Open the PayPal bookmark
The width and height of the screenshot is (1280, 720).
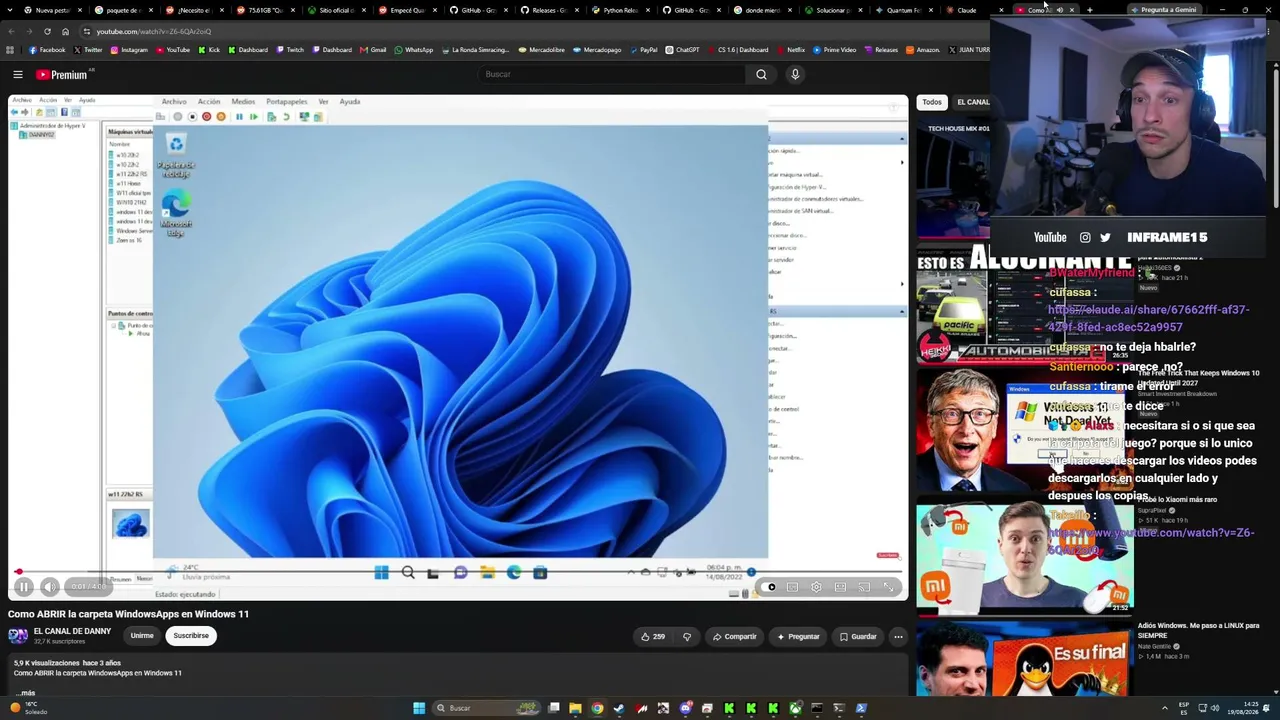click(x=643, y=50)
